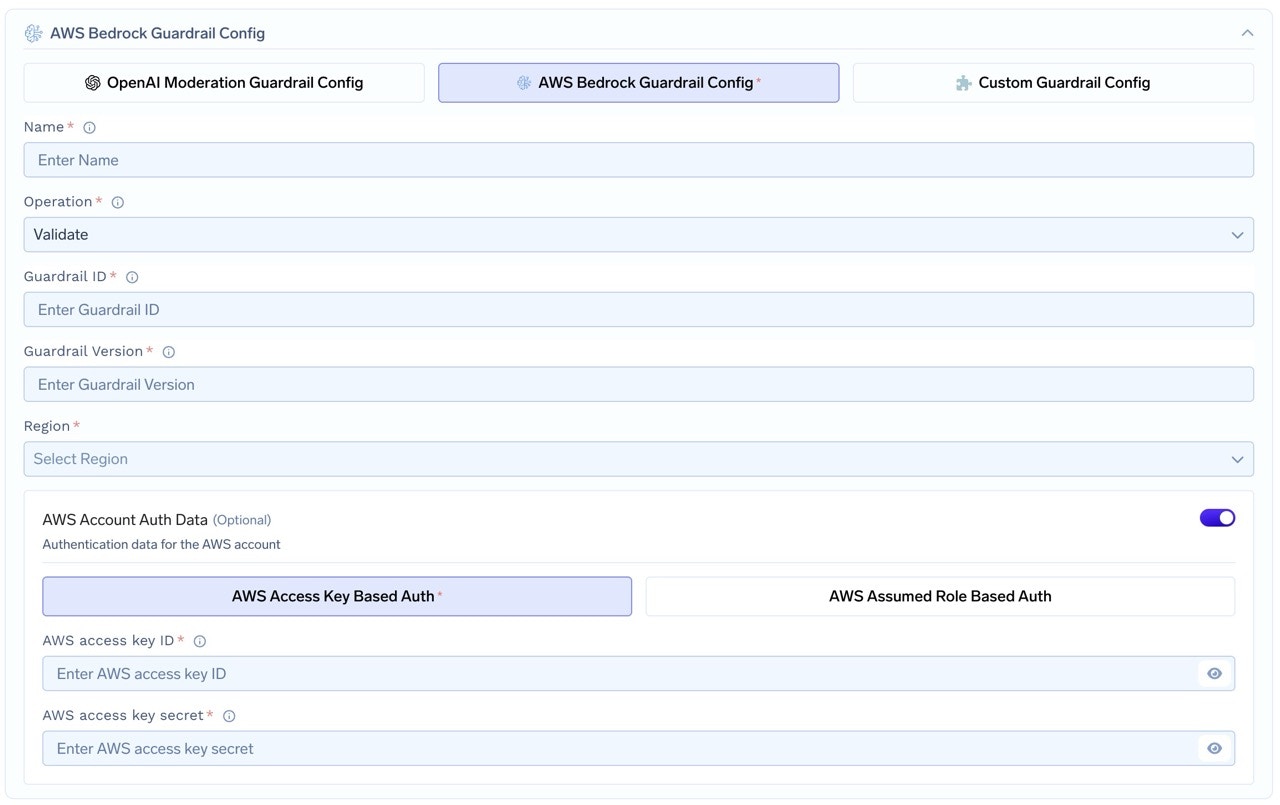The width and height of the screenshot is (1280, 805).
Task: Click 'Authentication data for the AWS account' text
Action: pyautogui.click(x=161, y=545)
